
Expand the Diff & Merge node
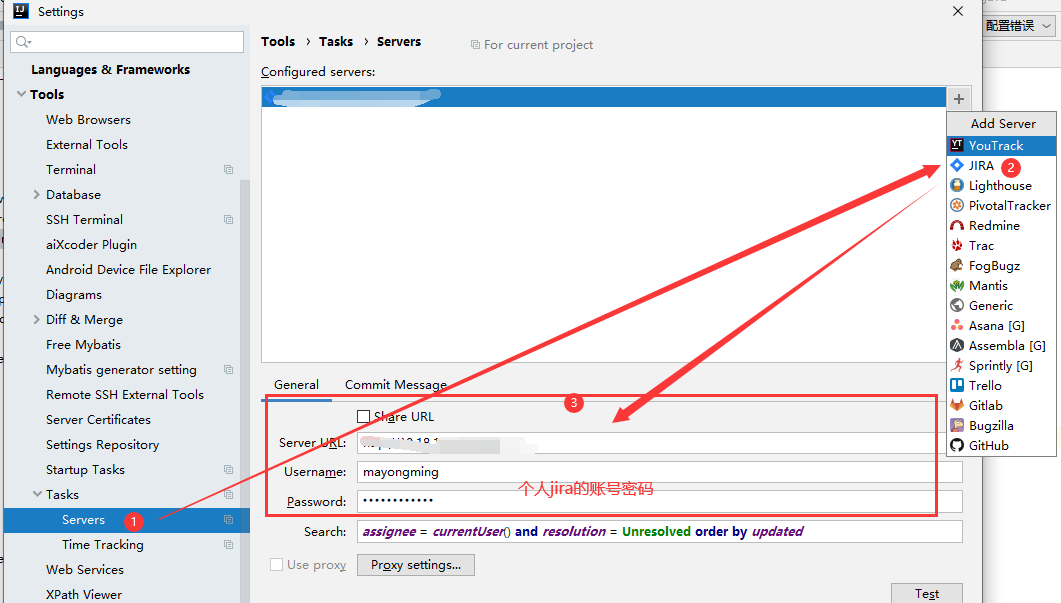[37, 319]
